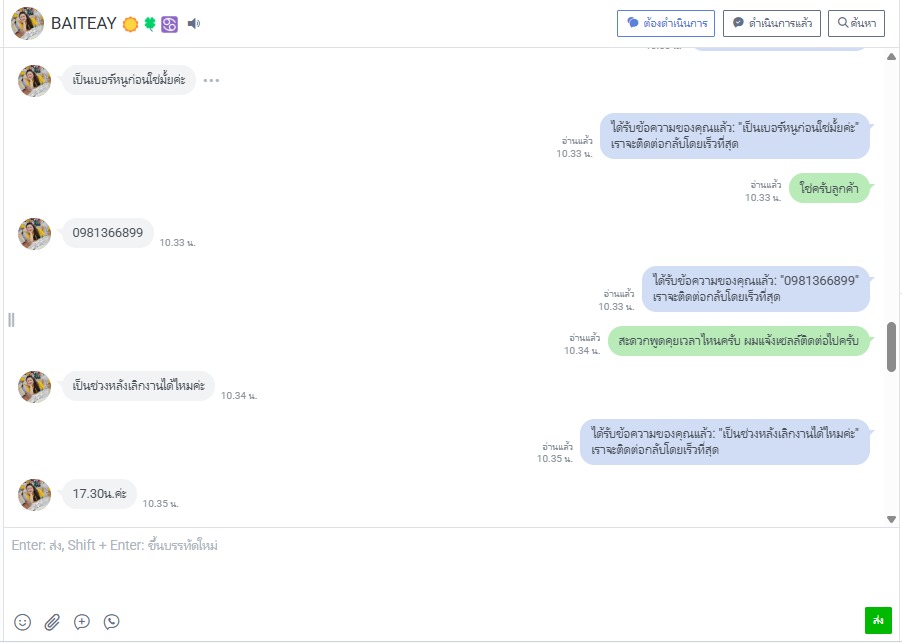Click the 10.34 น. timestamp beside เป็นช่วงหลังเลิกงาน message
902x643 pixels.
pos(239,396)
